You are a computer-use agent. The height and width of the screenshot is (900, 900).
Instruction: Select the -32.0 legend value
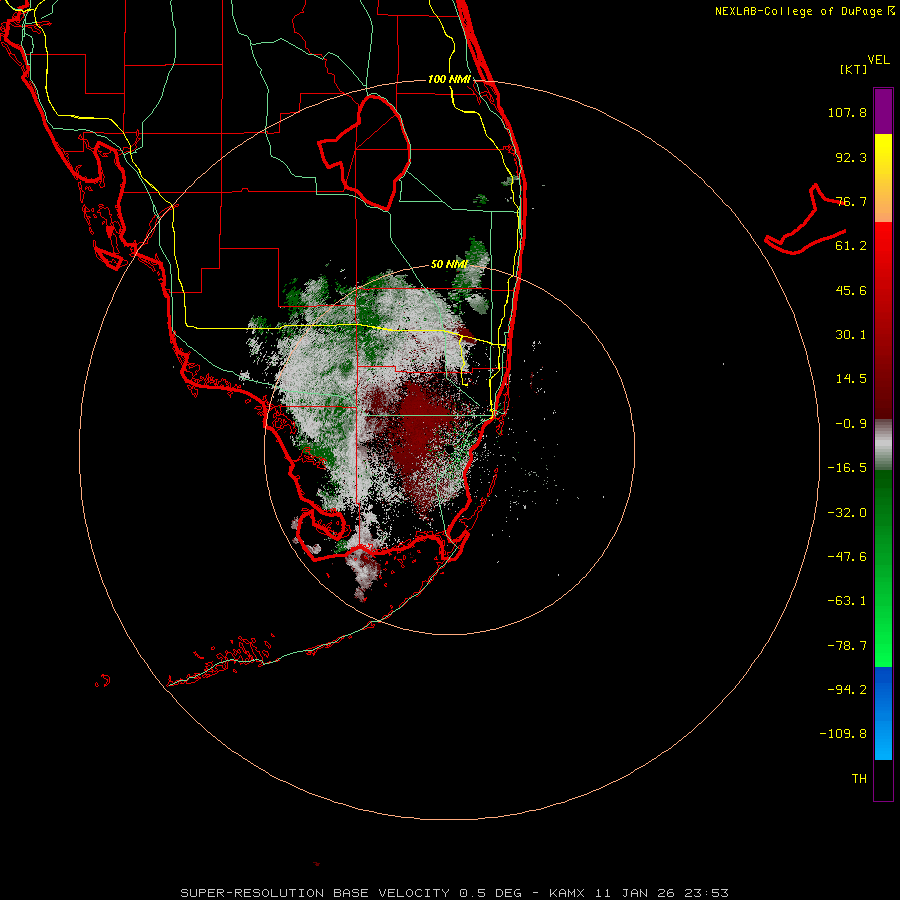[847, 513]
